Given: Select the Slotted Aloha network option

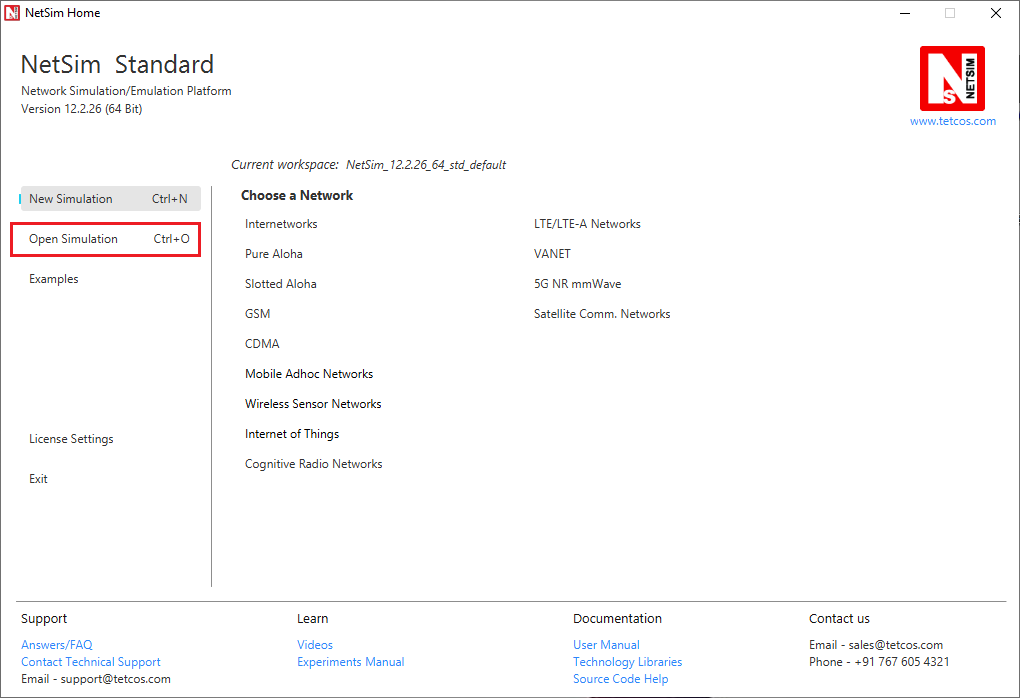Looking at the screenshot, I should point(280,284).
